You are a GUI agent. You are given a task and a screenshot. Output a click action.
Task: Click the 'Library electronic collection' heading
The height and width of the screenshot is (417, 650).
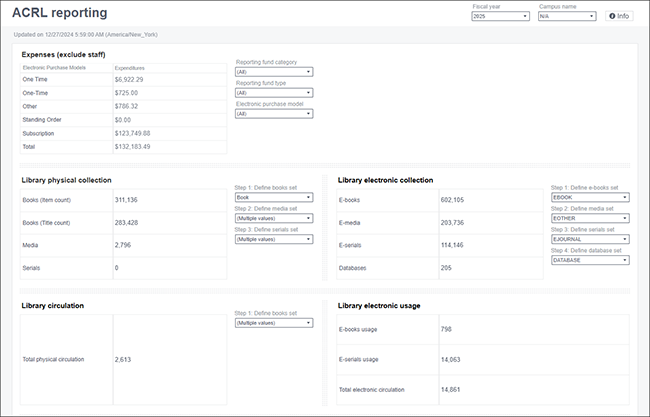386,180
